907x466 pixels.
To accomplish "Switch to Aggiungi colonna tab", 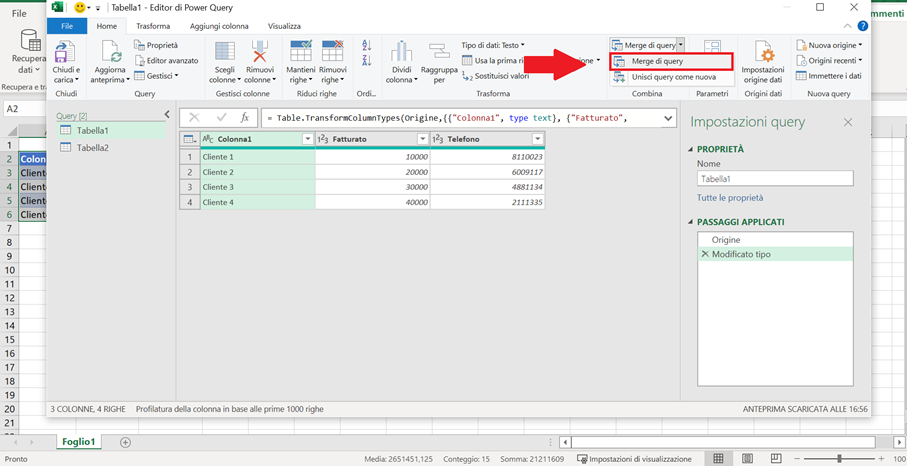I will 219,26.
